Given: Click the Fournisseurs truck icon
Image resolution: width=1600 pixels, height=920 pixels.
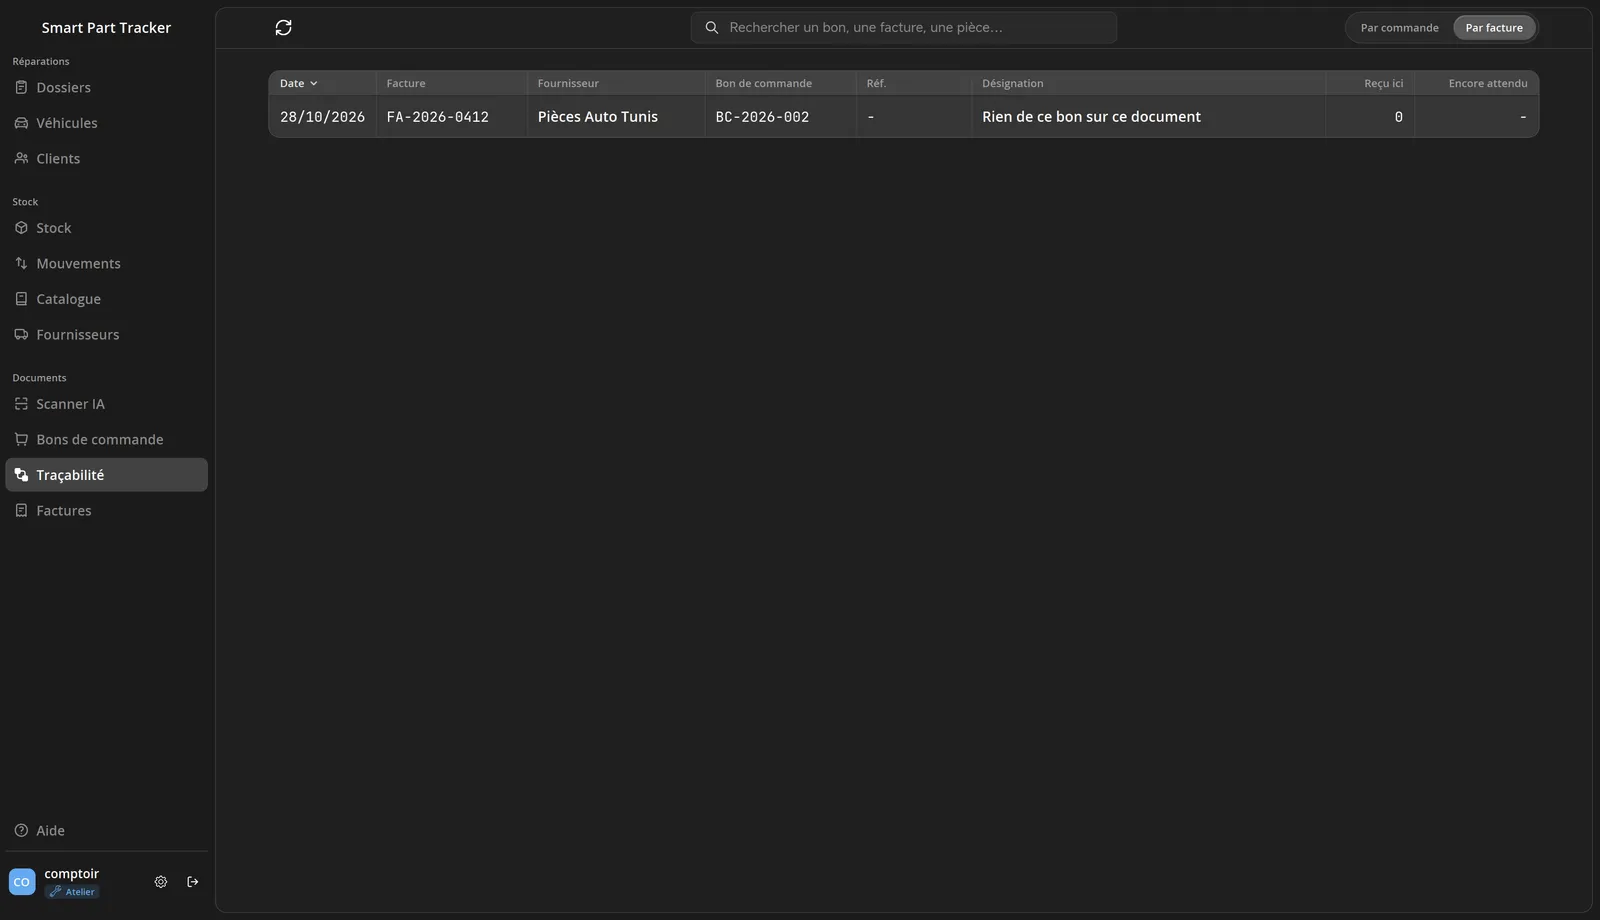Looking at the screenshot, I should [21, 335].
